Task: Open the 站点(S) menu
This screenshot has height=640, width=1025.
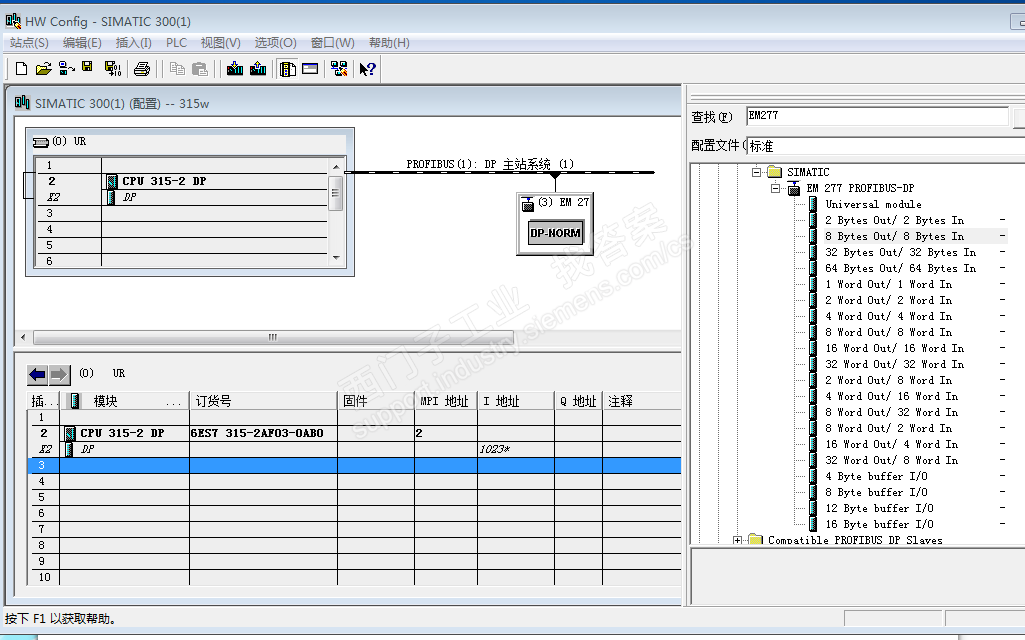Action: point(29,42)
